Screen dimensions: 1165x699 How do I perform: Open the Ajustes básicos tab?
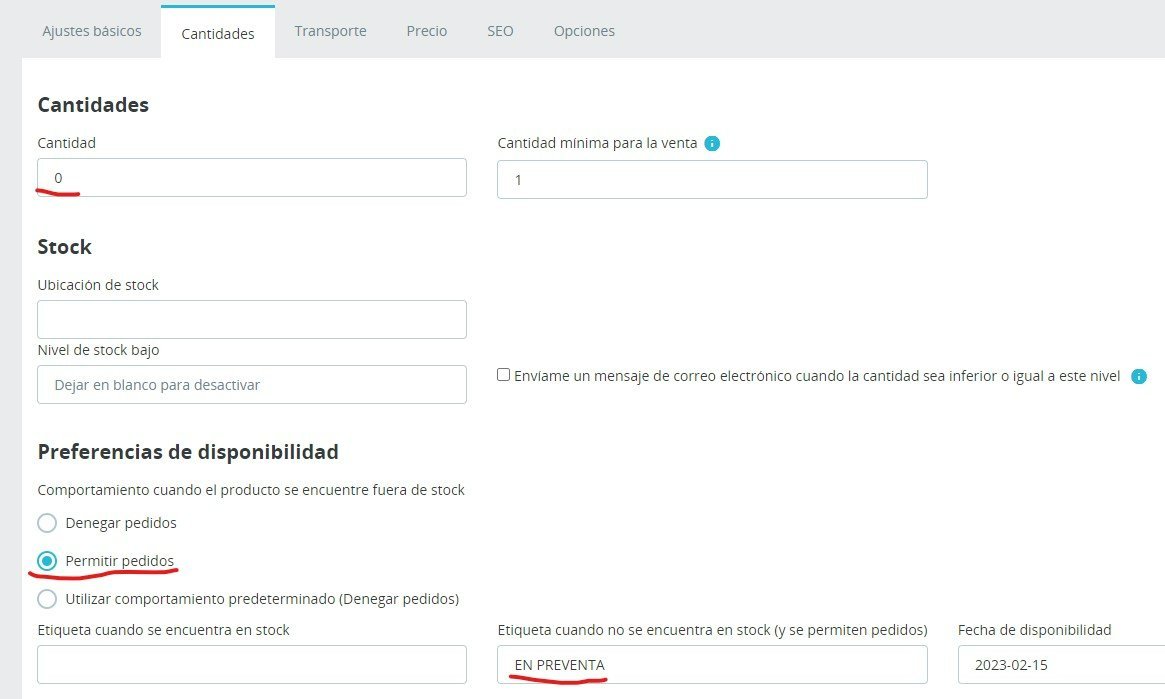point(91,31)
